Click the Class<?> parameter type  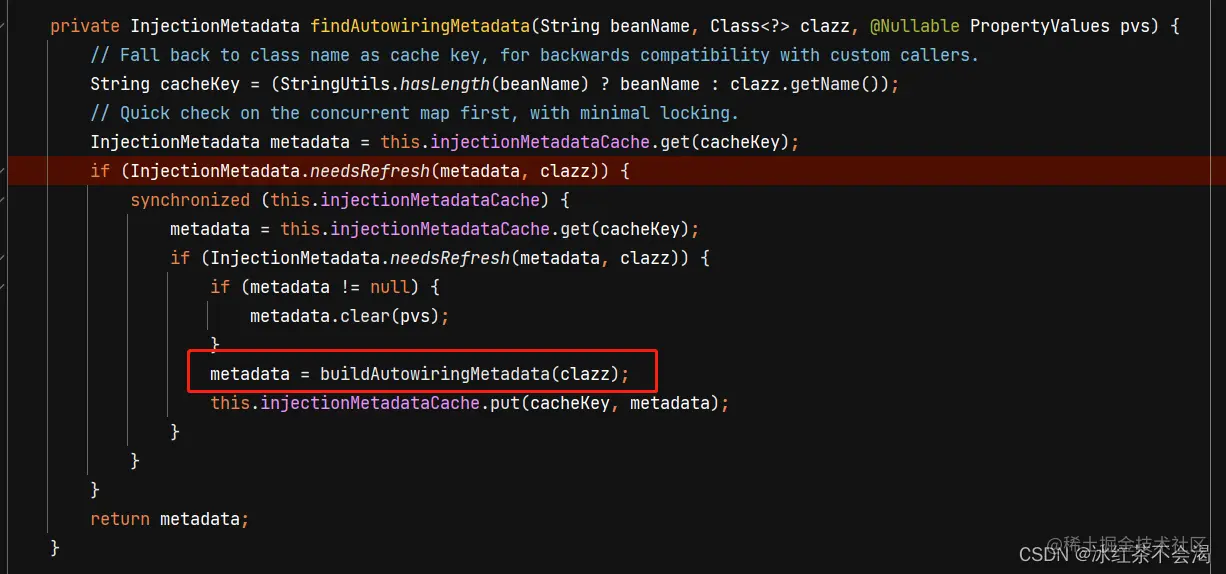click(750, 26)
